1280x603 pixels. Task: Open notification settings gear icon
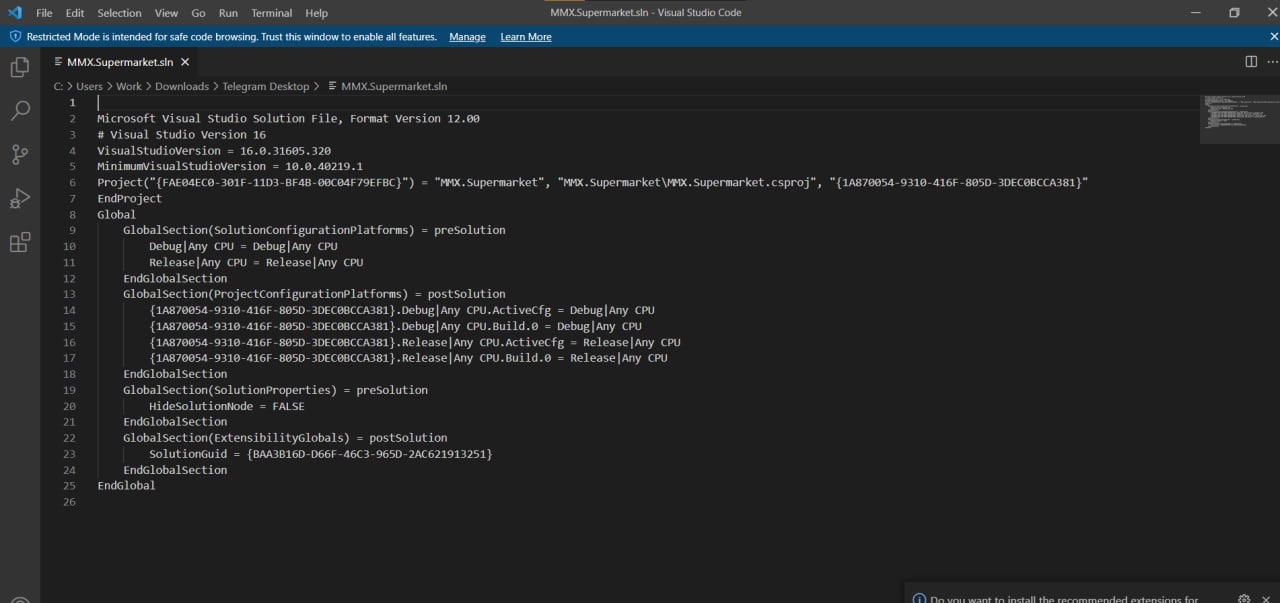pos(1244,599)
